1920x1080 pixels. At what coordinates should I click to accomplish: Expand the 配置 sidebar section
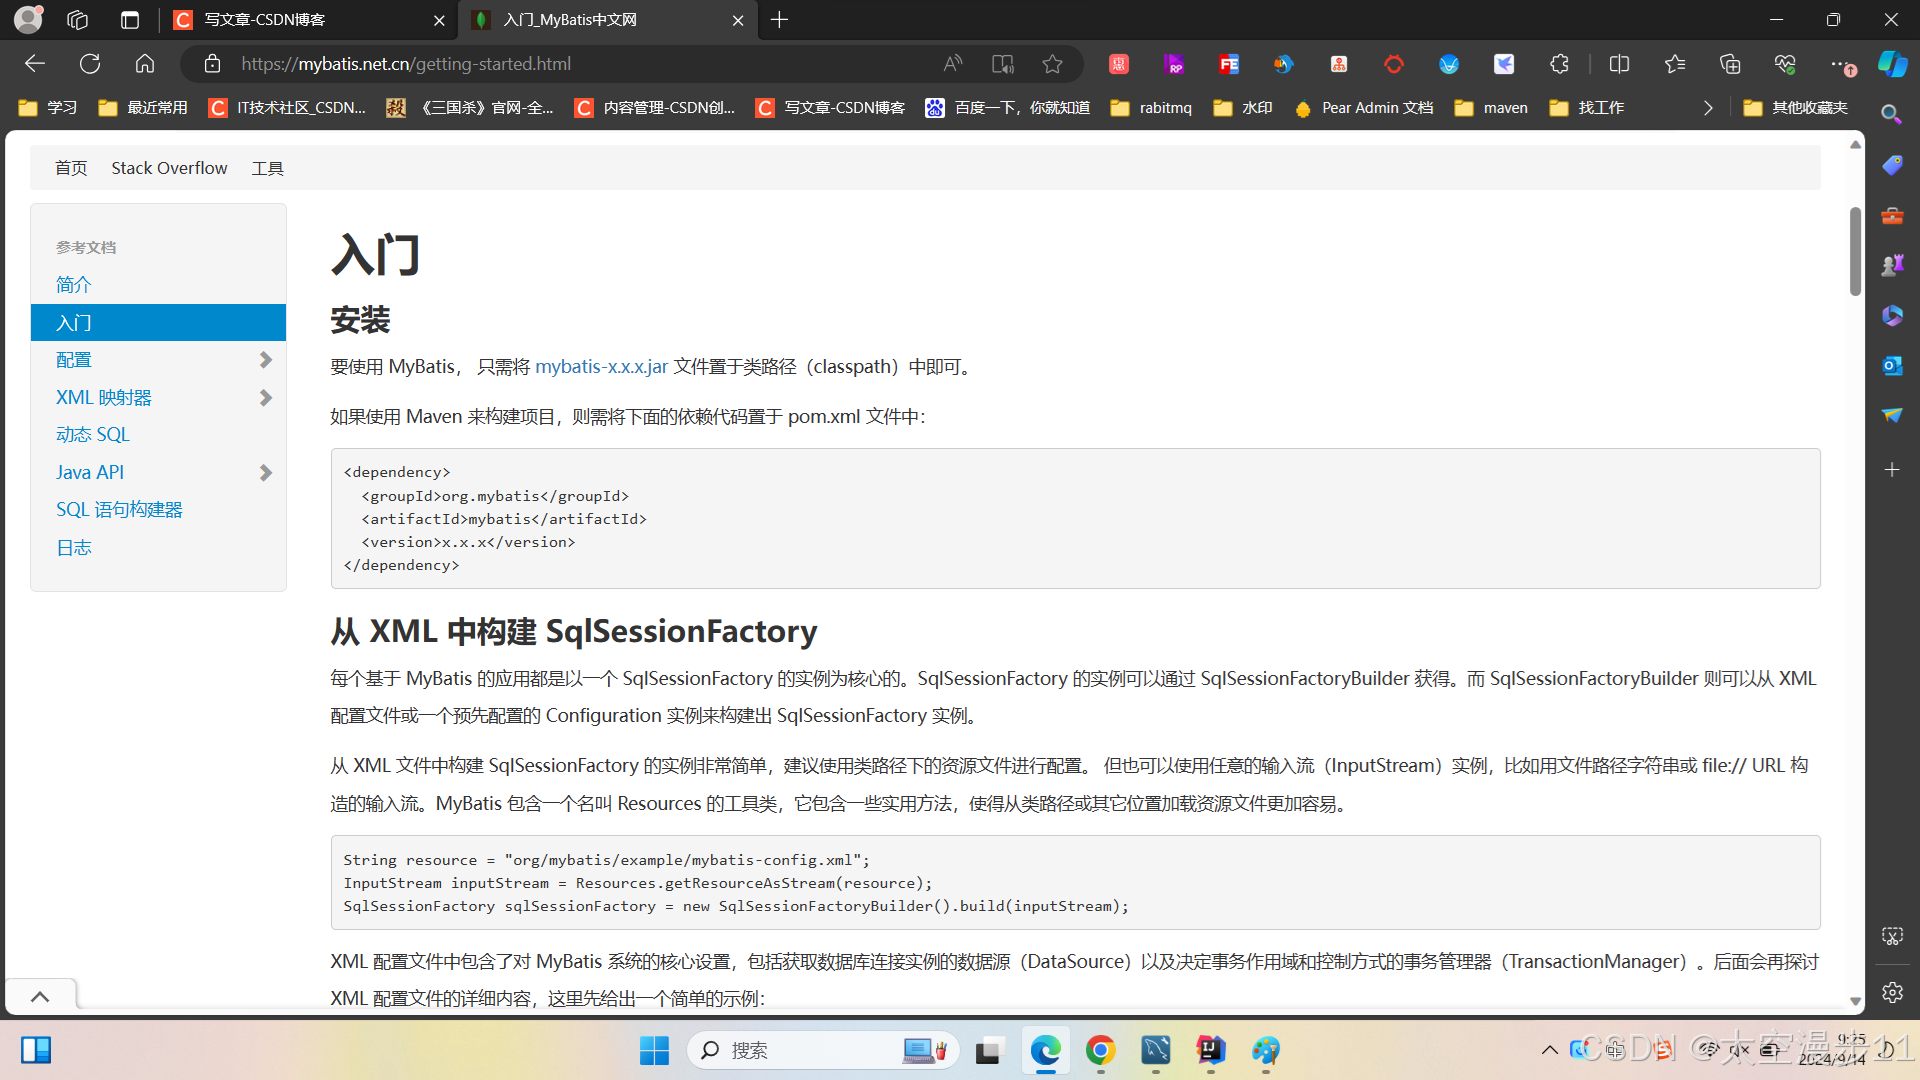click(x=264, y=359)
